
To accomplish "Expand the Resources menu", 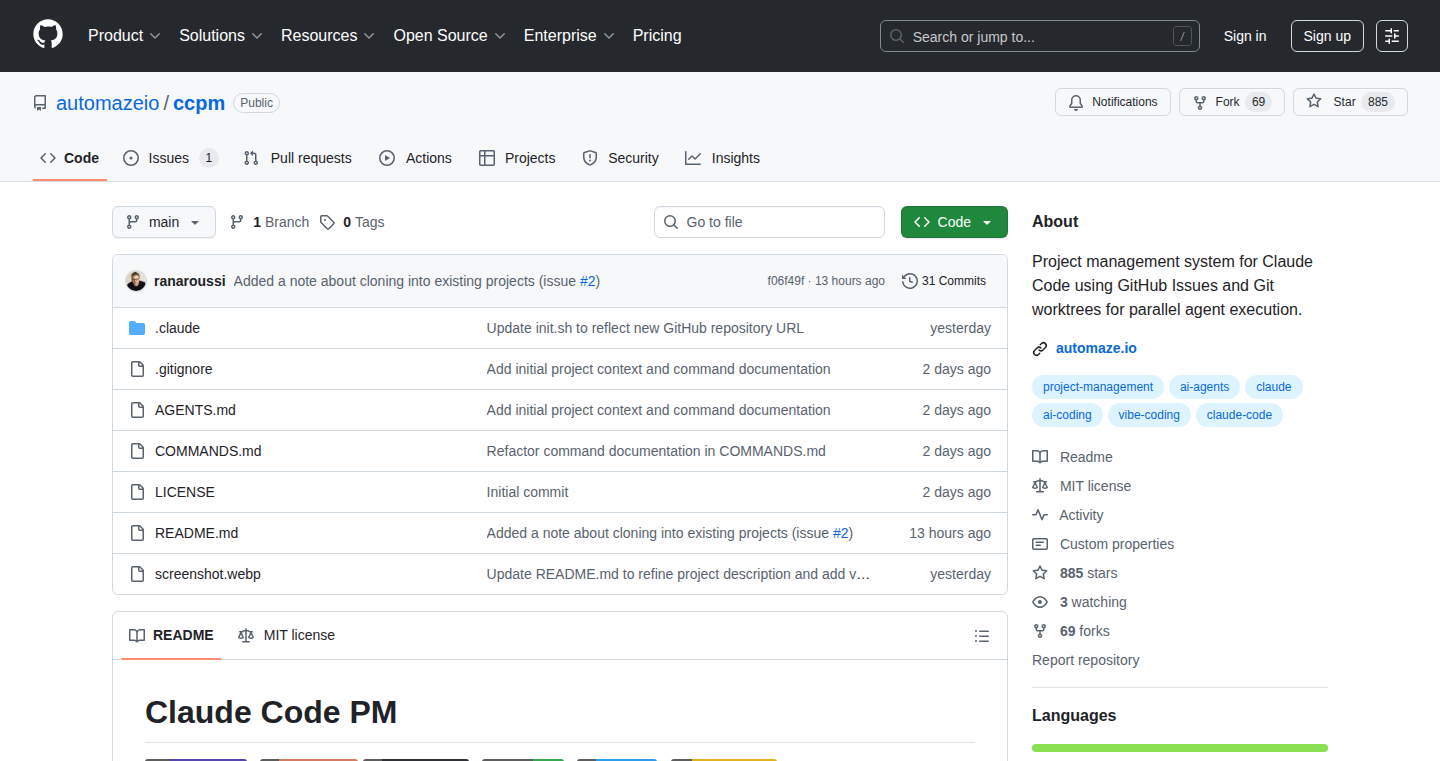I will point(328,35).
